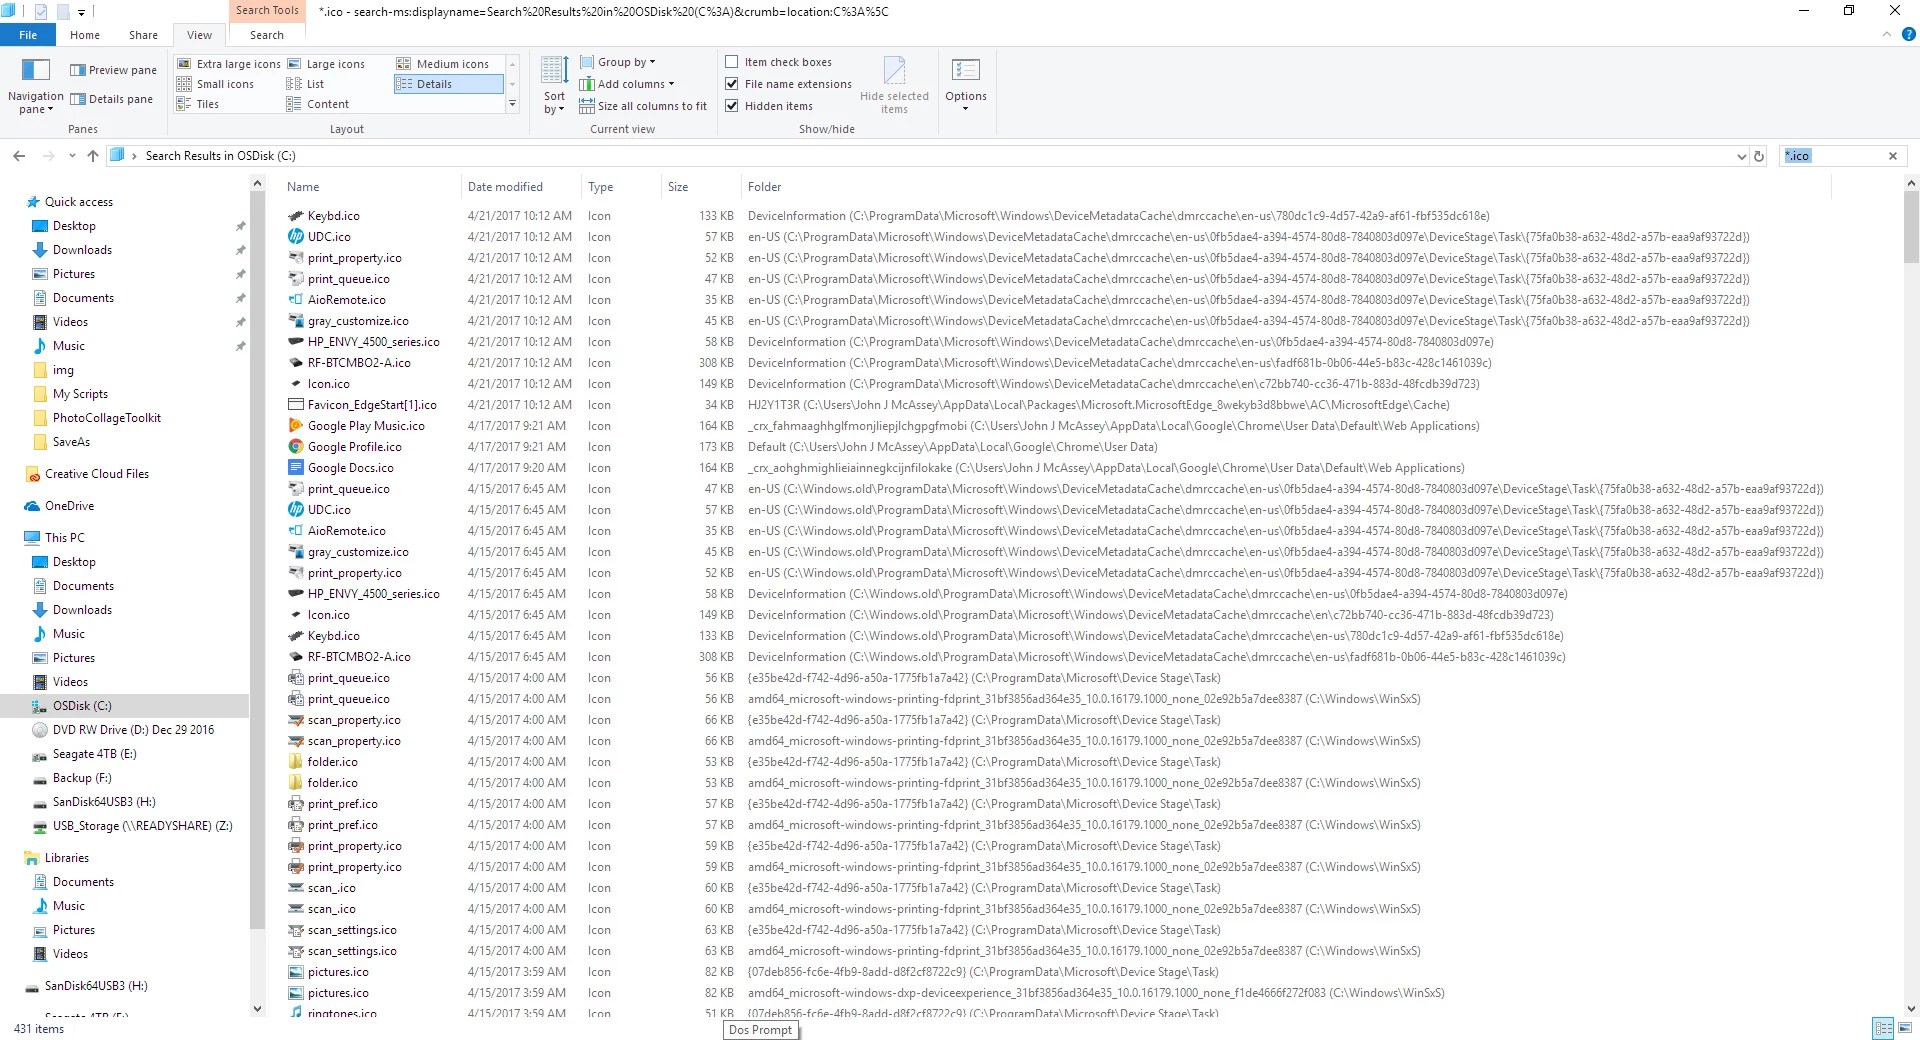Image resolution: width=1920 pixels, height=1040 pixels.
Task: Uncheck Hidden items
Action: click(768, 106)
